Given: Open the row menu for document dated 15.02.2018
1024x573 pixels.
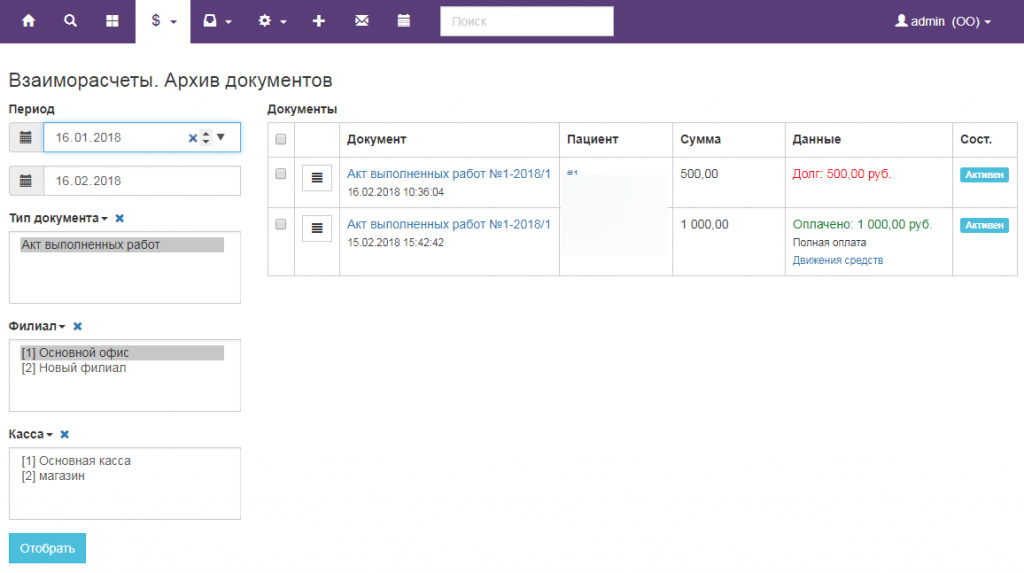Looking at the screenshot, I should pyautogui.click(x=317, y=228).
